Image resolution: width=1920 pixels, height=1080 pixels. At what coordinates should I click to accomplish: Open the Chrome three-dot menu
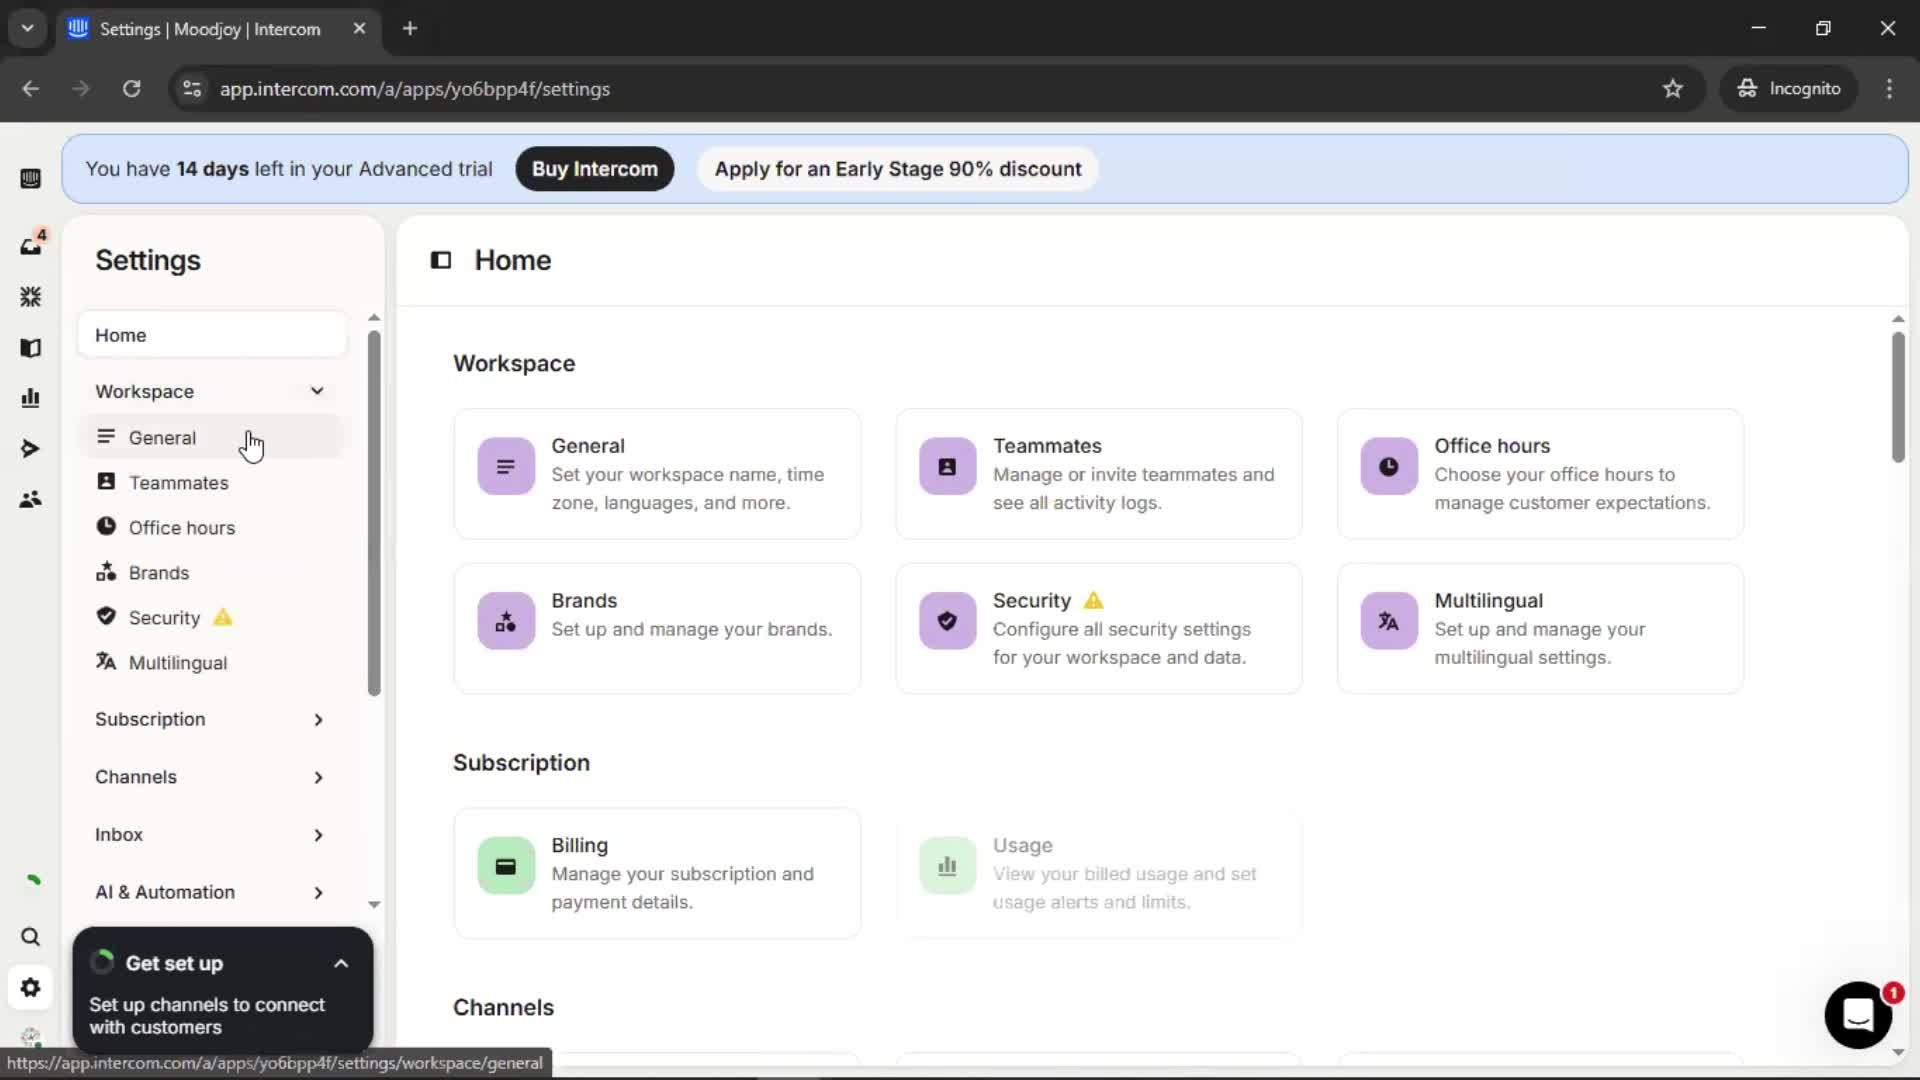click(x=1889, y=89)
